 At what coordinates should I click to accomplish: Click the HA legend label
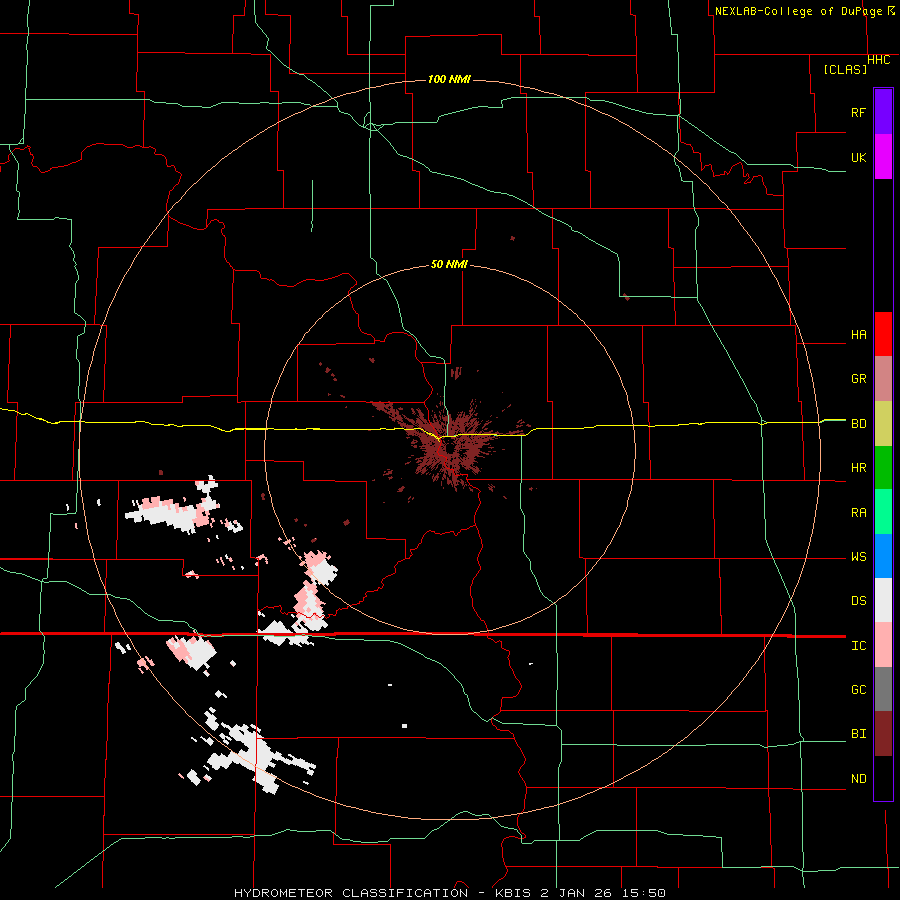tap(859, 335)
